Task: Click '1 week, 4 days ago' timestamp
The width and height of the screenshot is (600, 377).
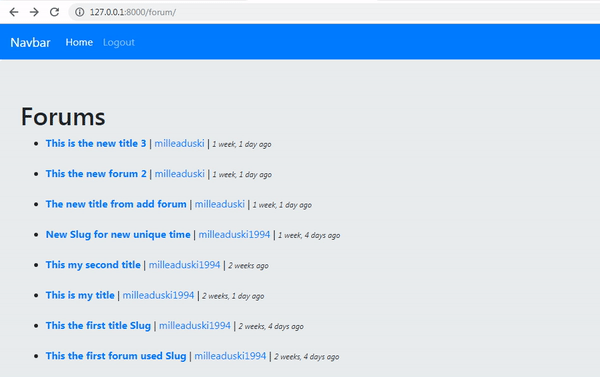Action: click(x=309, y=235)
